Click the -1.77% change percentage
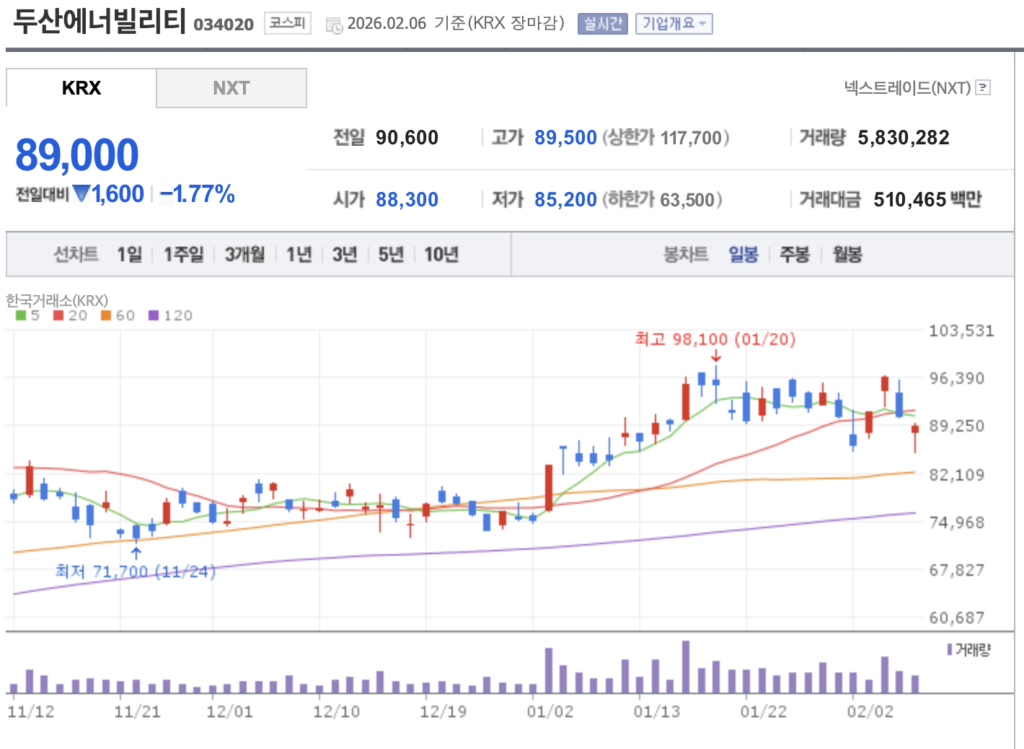 (197, 194)
